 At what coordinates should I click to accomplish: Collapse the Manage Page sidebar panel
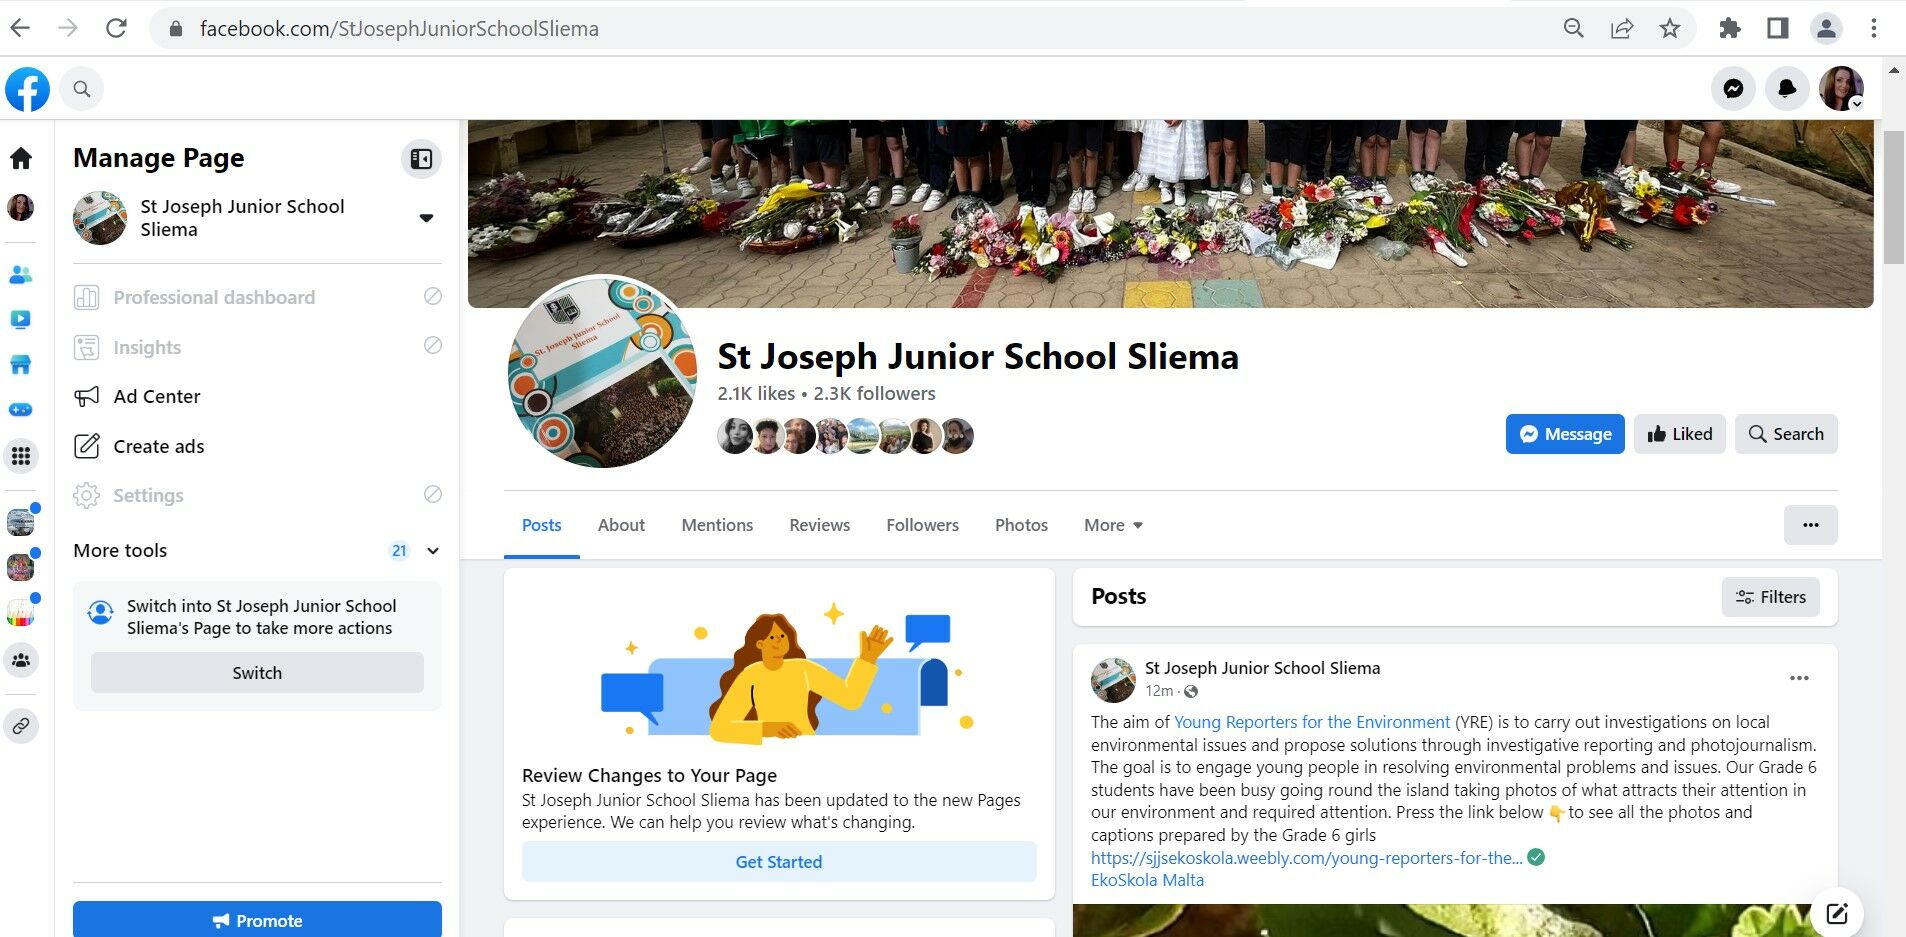pyautogui.click(x=421, y=159)
